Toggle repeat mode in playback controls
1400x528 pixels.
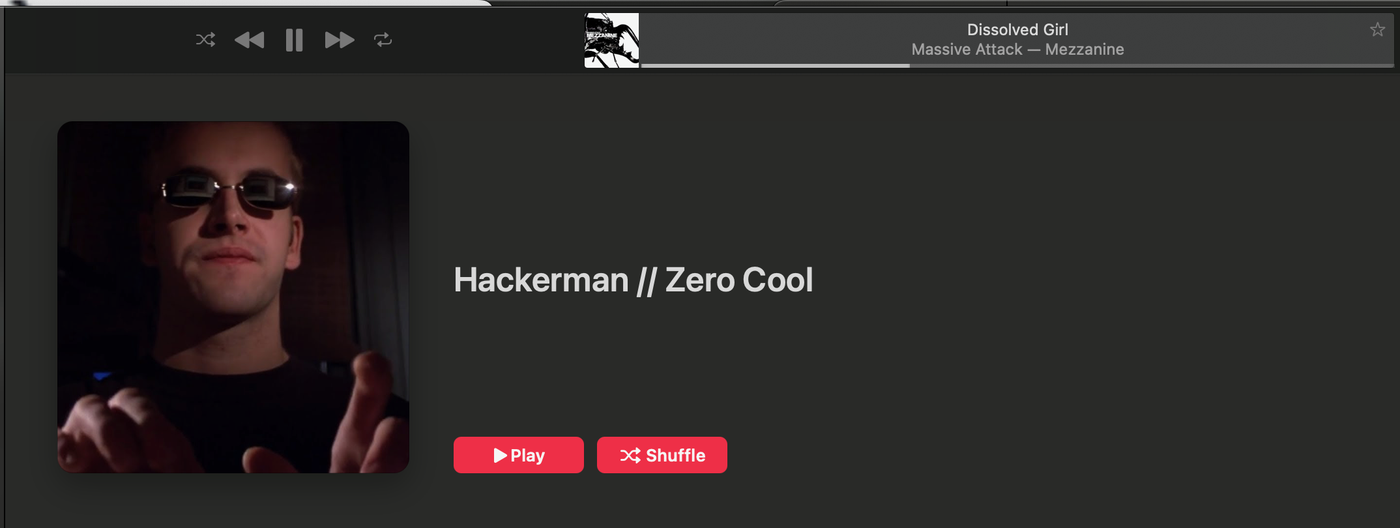(383, 40)
